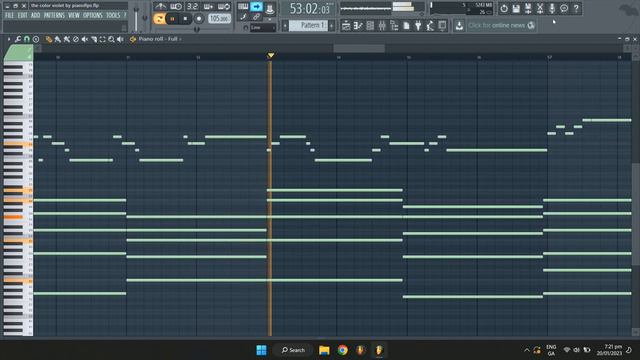Image resolution: width=640 pixels, height=360 pixels.
Task: Click the undo history icon in top toolbar
Action: click(504, 8)
